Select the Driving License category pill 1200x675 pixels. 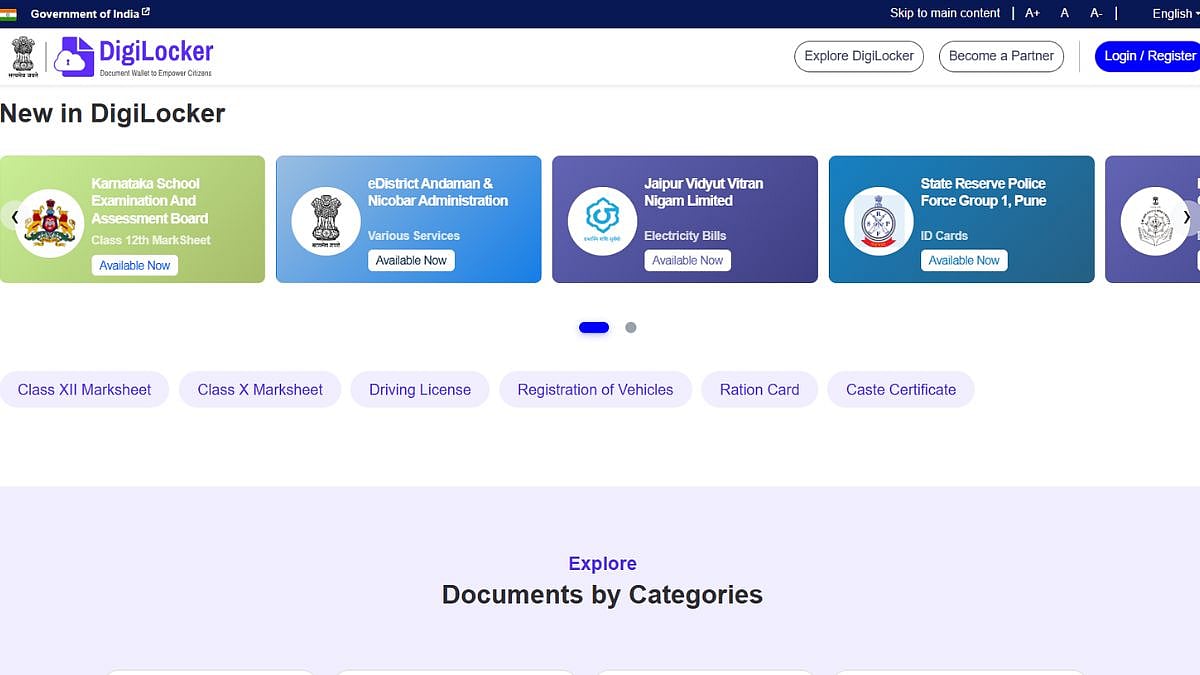[x=420, y=390]
